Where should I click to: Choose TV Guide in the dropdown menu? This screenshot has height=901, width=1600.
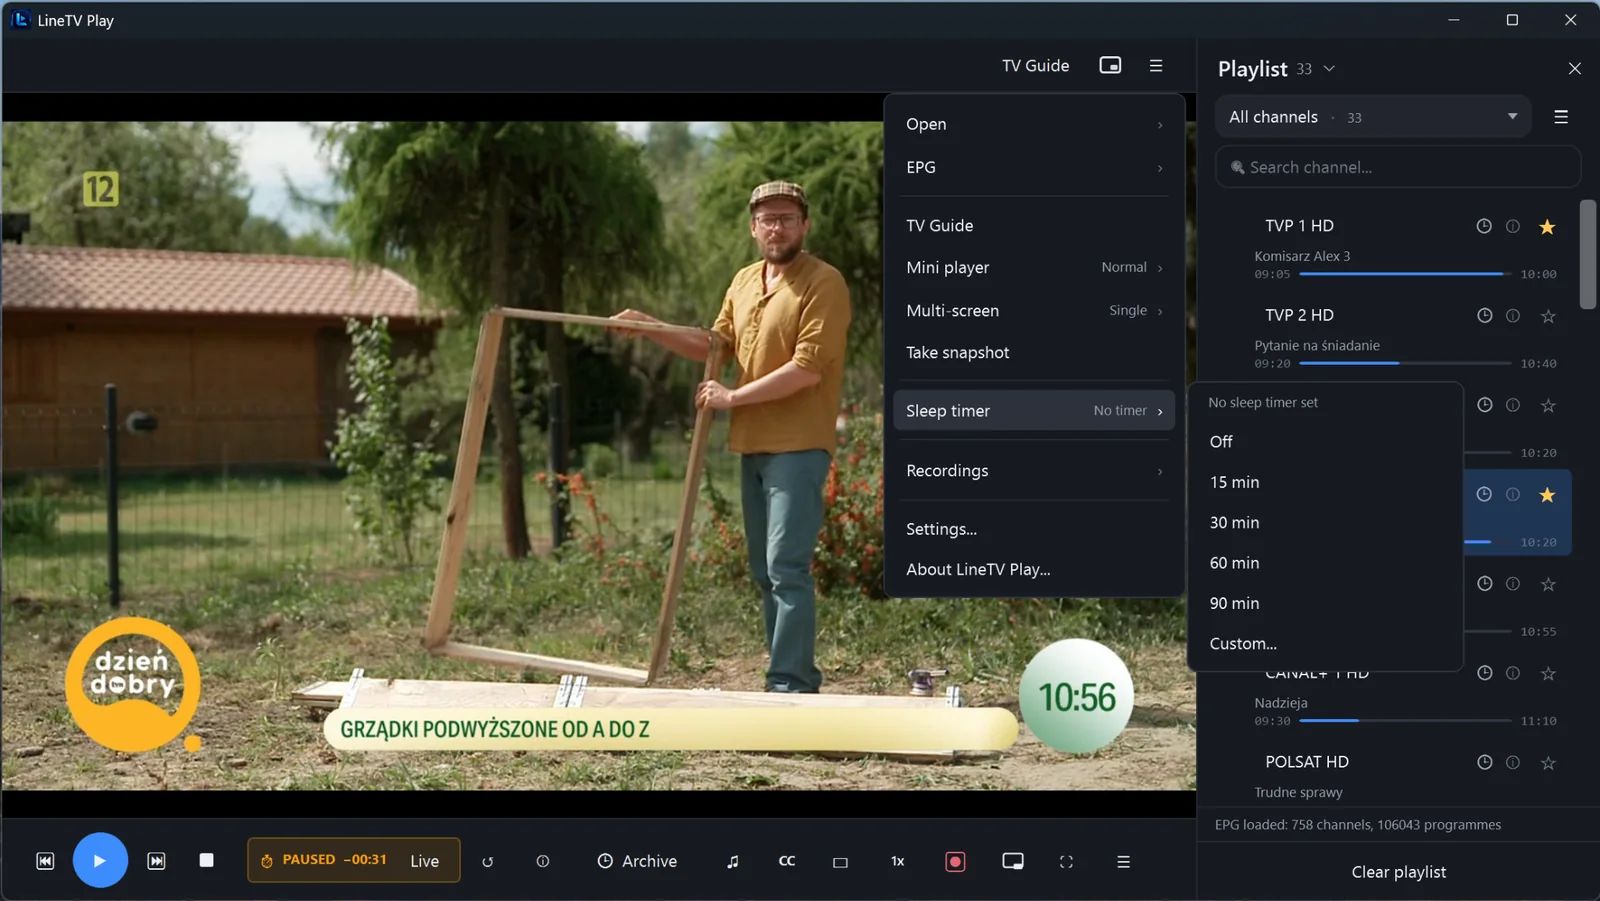point(1034,225)
